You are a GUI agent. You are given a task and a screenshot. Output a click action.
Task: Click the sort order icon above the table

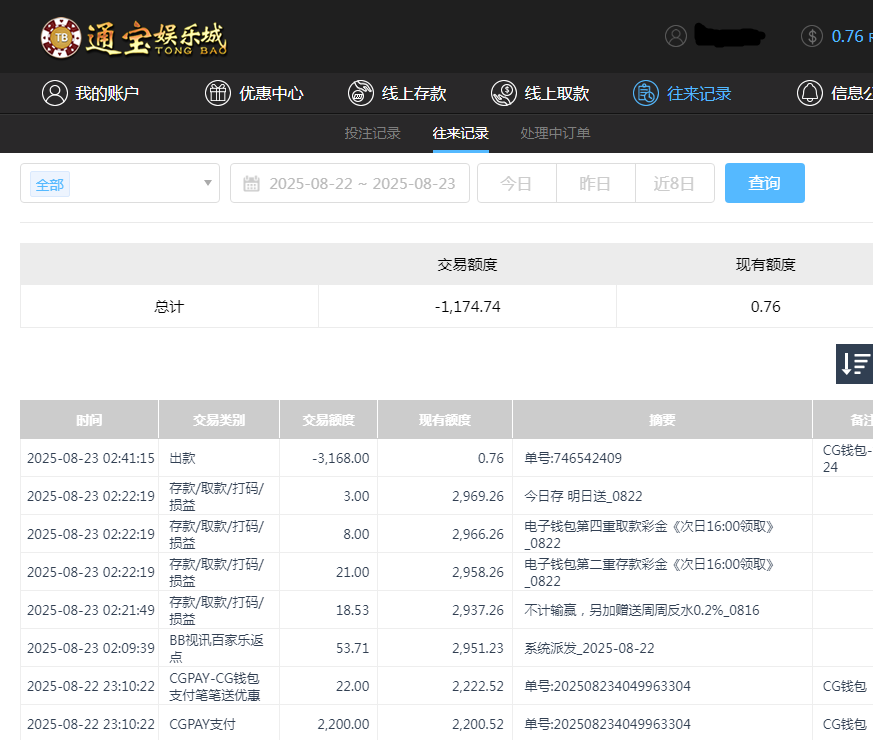click(854, 364)
